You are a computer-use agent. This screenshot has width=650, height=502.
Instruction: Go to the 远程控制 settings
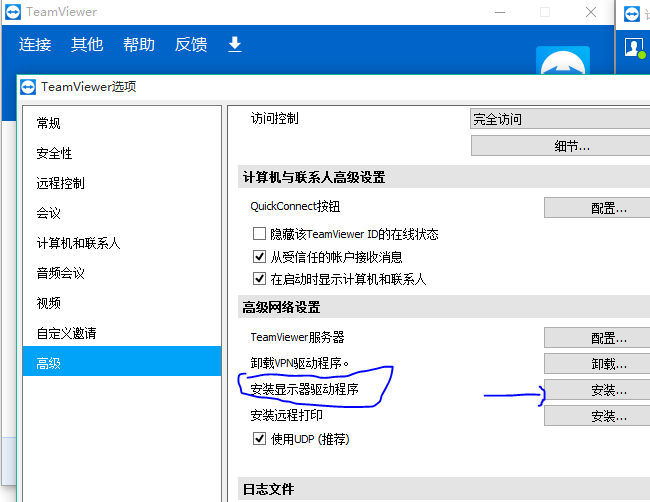coord(122,183)
